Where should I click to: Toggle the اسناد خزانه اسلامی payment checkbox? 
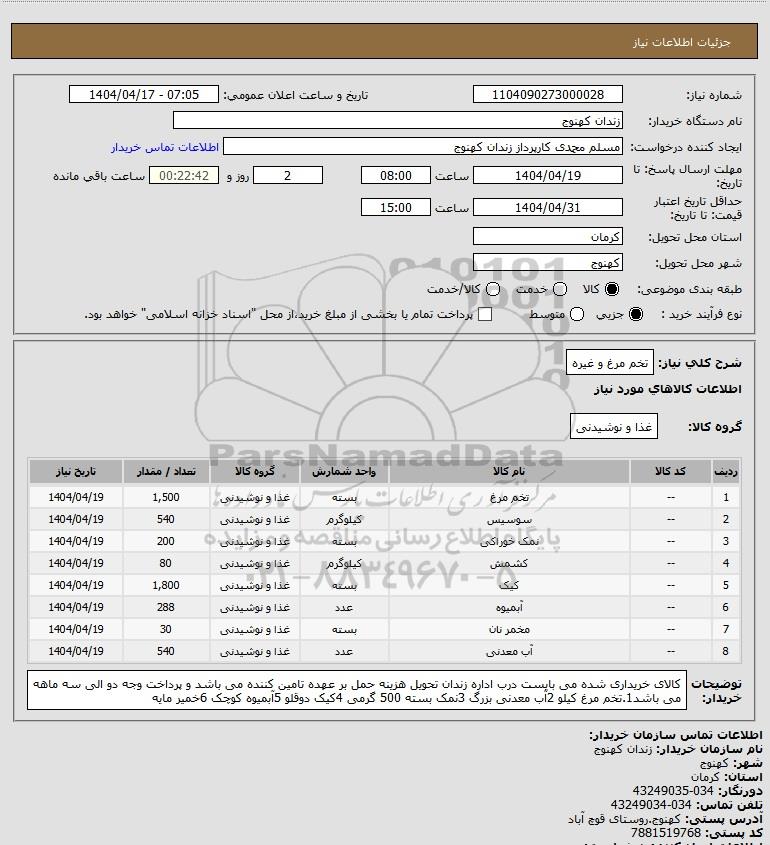tap(485, 314)
